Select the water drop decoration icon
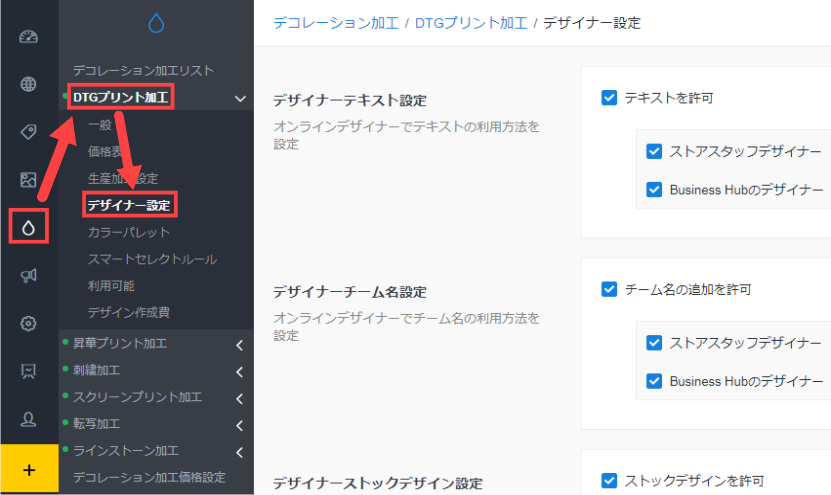 point(28,227)
